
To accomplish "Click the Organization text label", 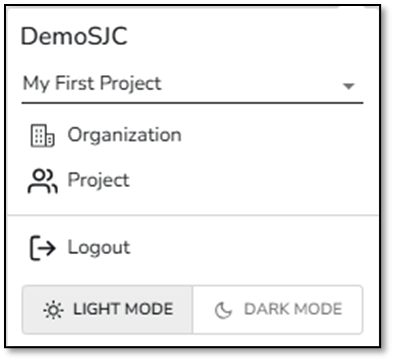I will 125,135.
